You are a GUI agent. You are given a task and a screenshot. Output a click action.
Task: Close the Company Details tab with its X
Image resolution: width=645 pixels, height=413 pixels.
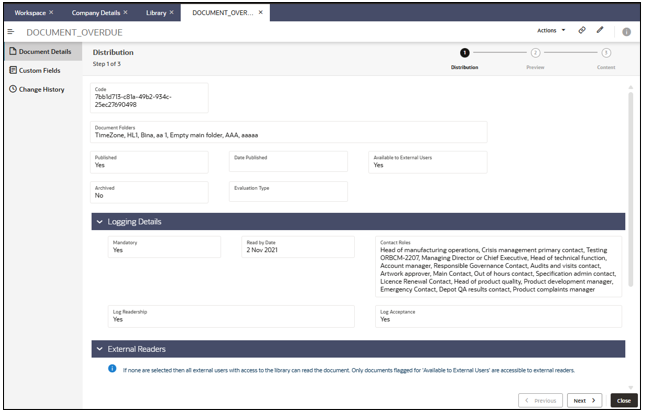click(x=125, y=12)
